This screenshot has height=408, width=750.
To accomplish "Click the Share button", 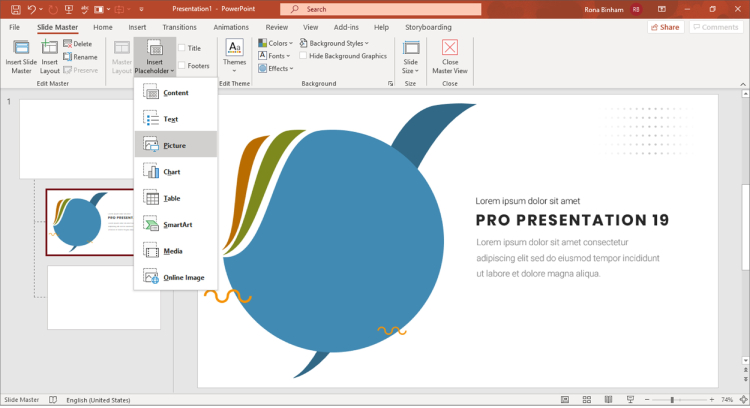I will click(665, 27).
